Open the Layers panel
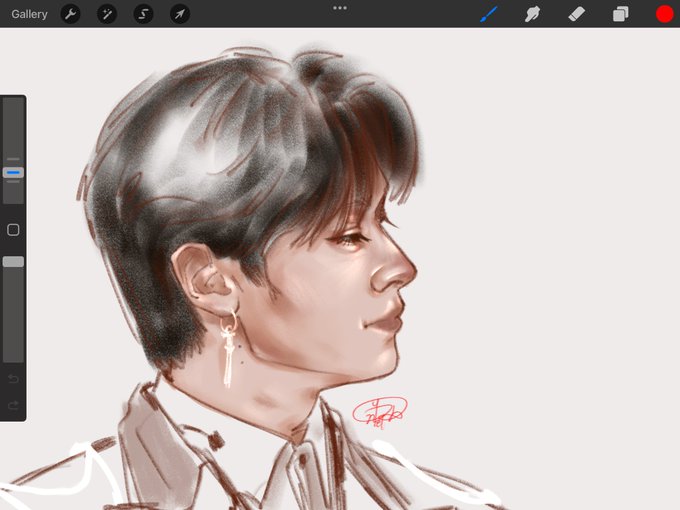The image size is (680, 510). click(x=621, y=14)
